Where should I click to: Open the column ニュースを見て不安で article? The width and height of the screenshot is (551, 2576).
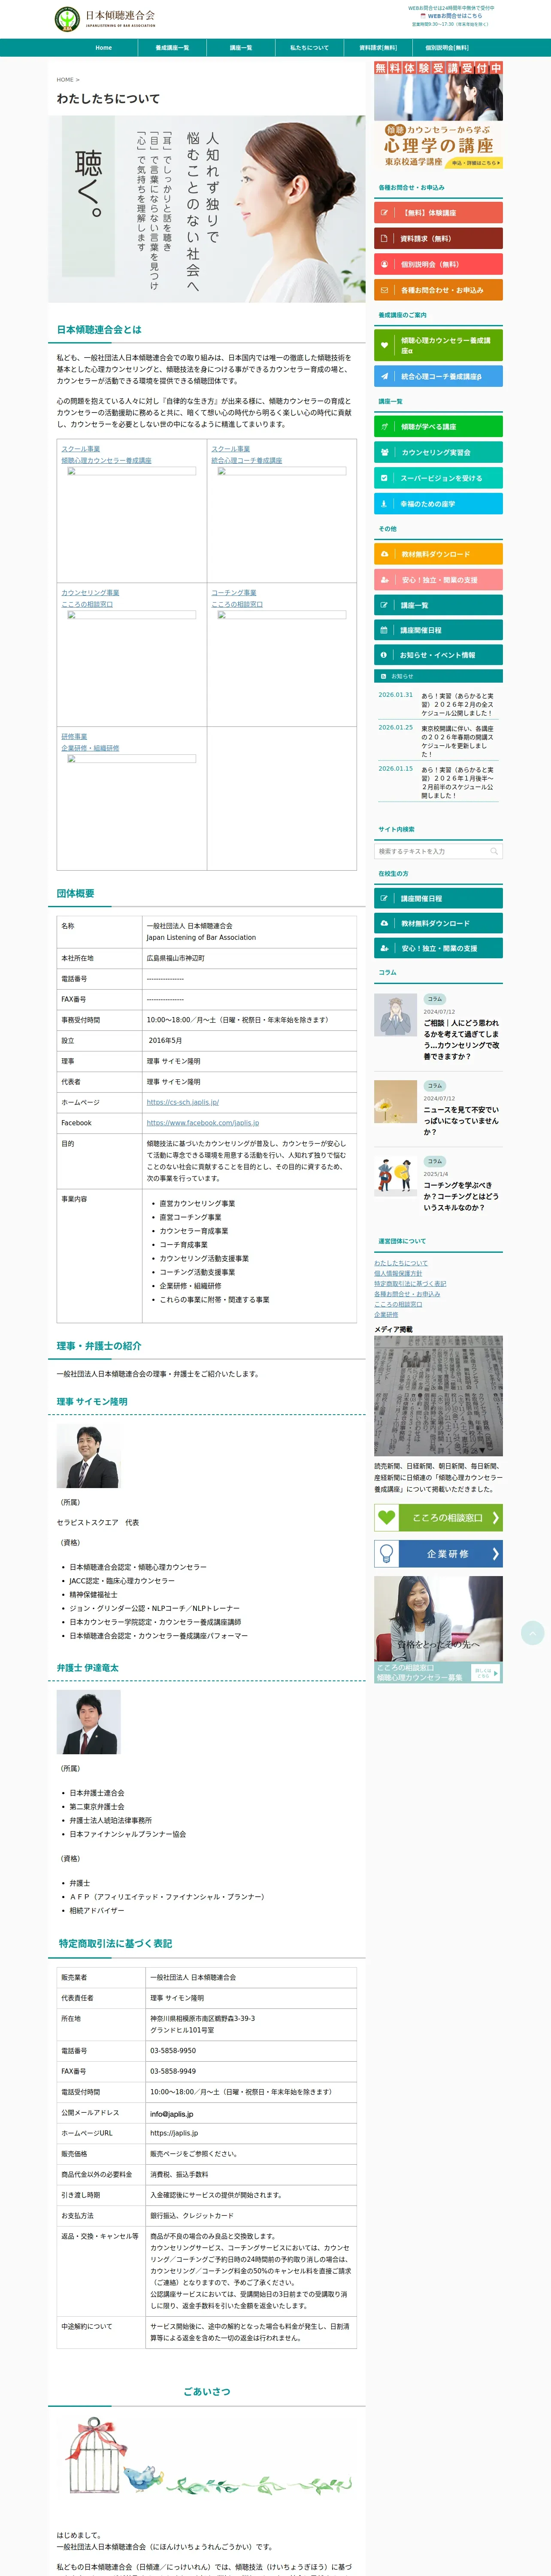(461, 1121)
